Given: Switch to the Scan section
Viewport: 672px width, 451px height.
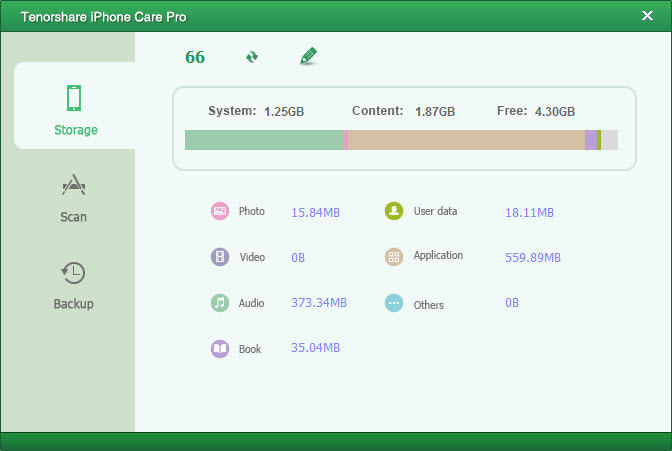Looking at the screenshot, I should pyautogui.click(x=74, y=198).
